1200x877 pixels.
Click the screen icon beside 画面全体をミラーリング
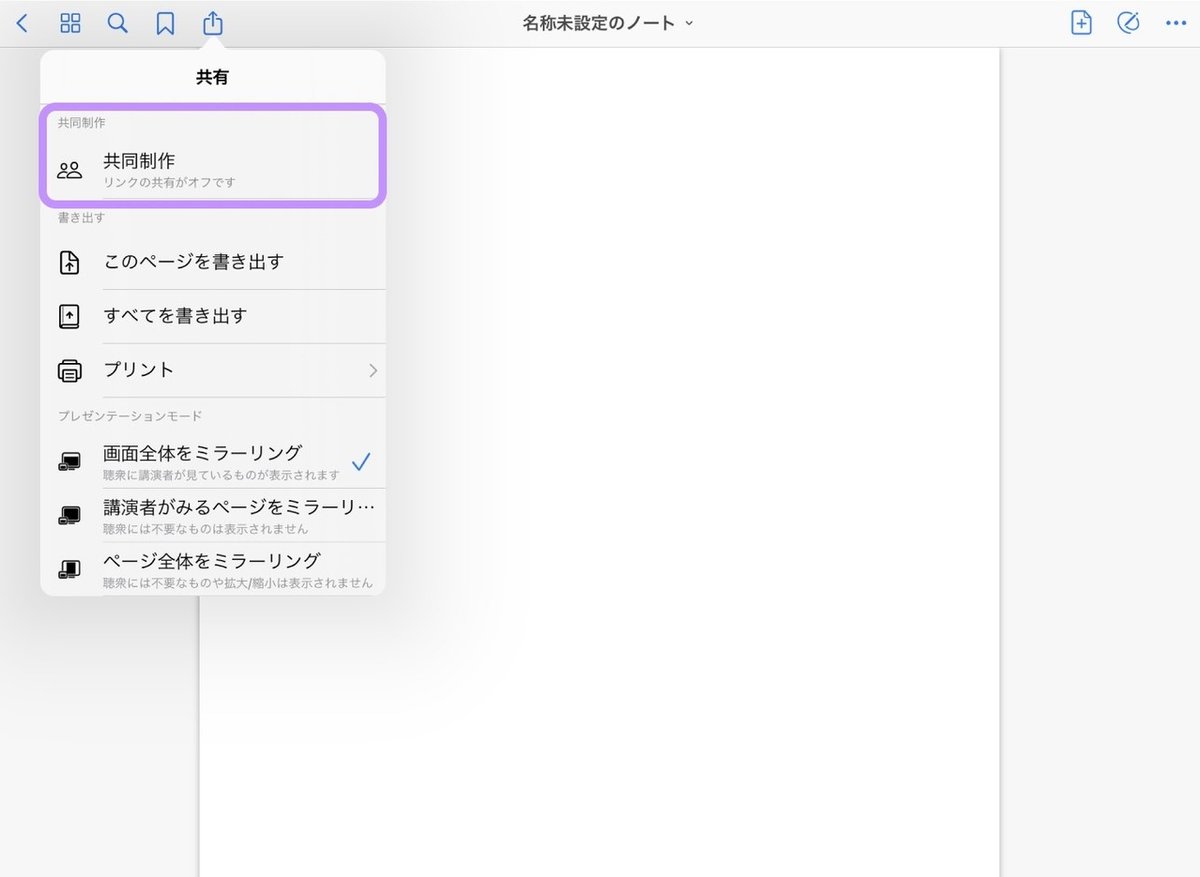tap(69, 462)
